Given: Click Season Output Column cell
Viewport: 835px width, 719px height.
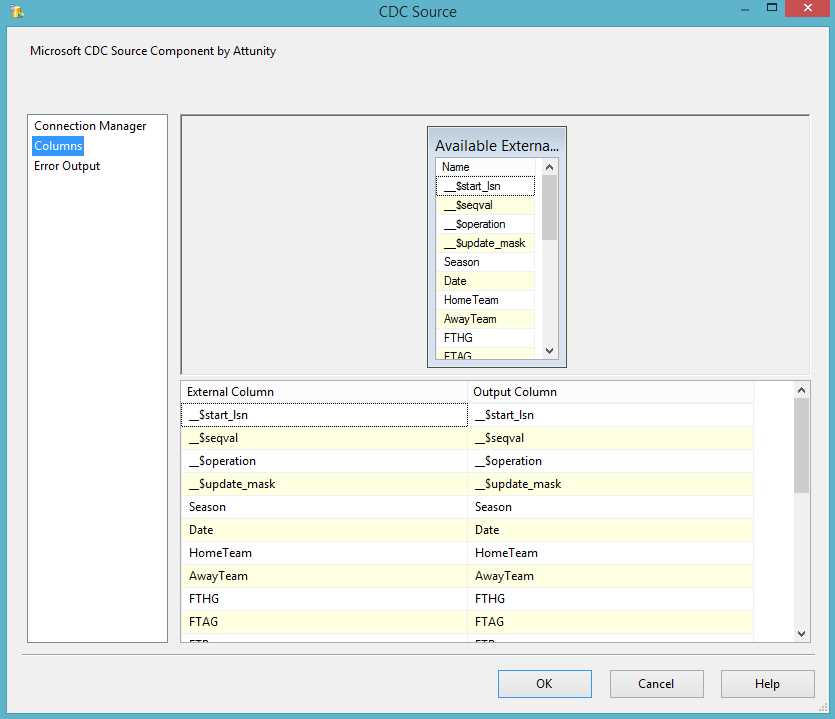Looking at the screenshot, I should click(x=610, y=506).
